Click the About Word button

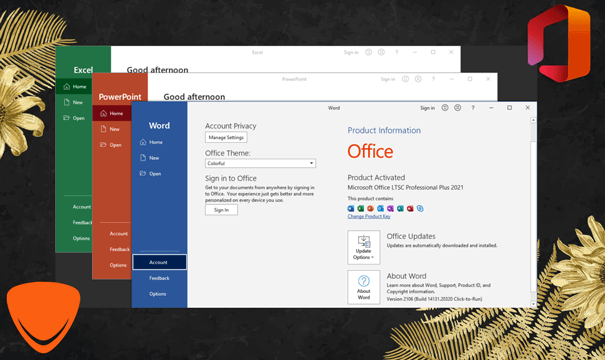(363, 287)
